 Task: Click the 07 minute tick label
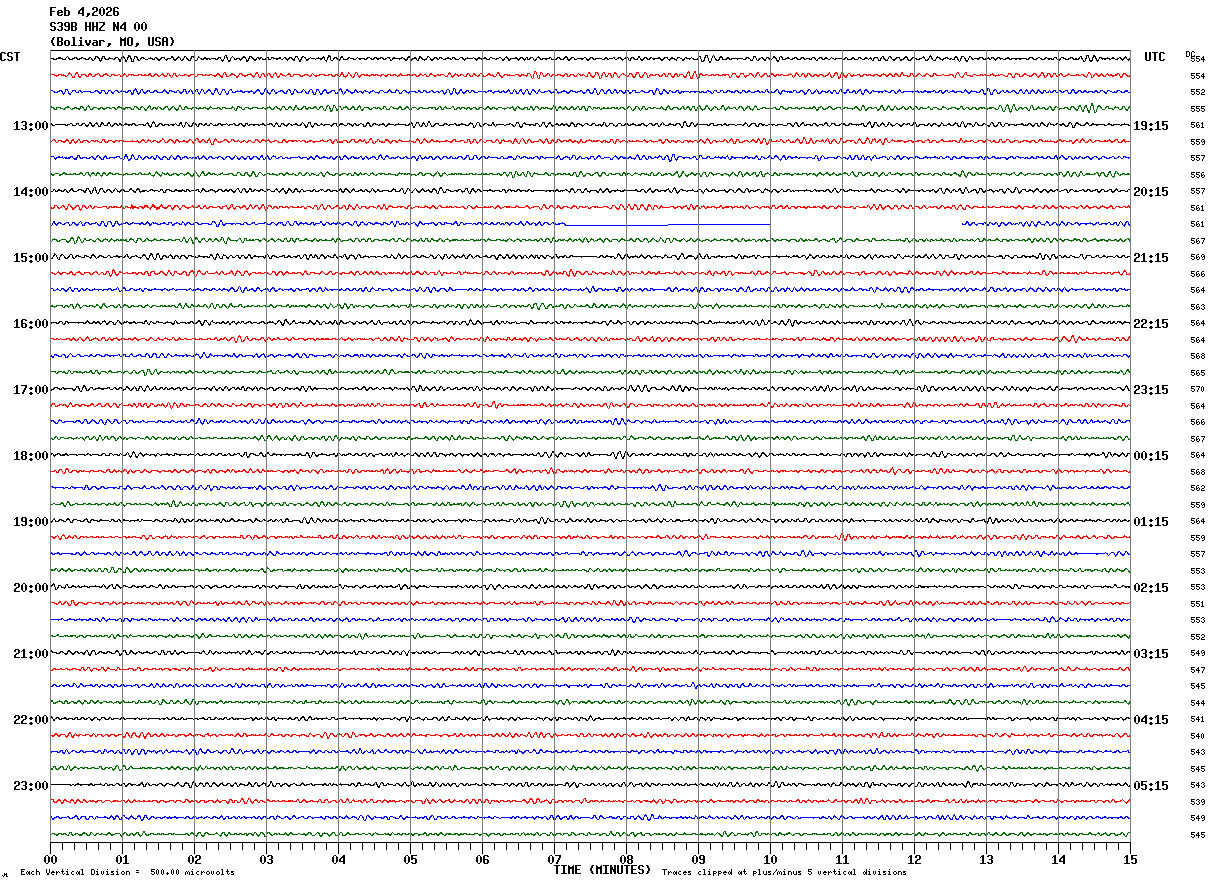[x=554, y=859]
